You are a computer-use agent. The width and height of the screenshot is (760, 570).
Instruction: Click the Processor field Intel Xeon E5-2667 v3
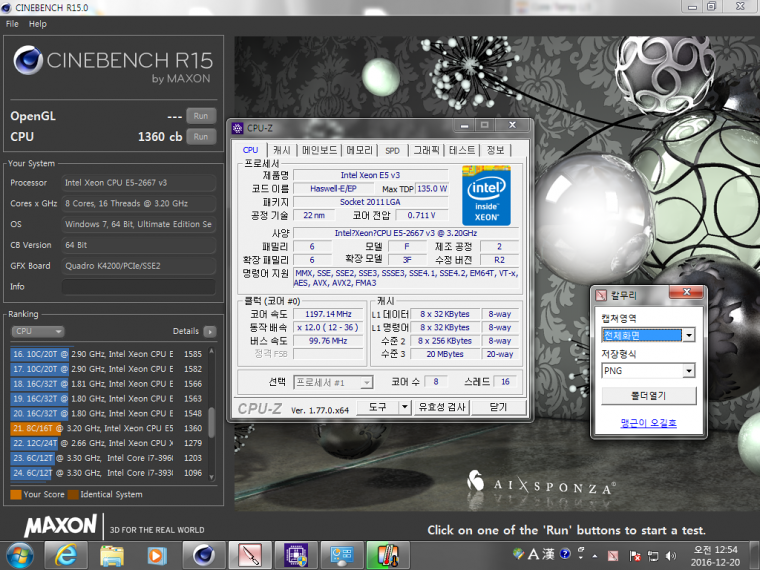click(139, 183)
